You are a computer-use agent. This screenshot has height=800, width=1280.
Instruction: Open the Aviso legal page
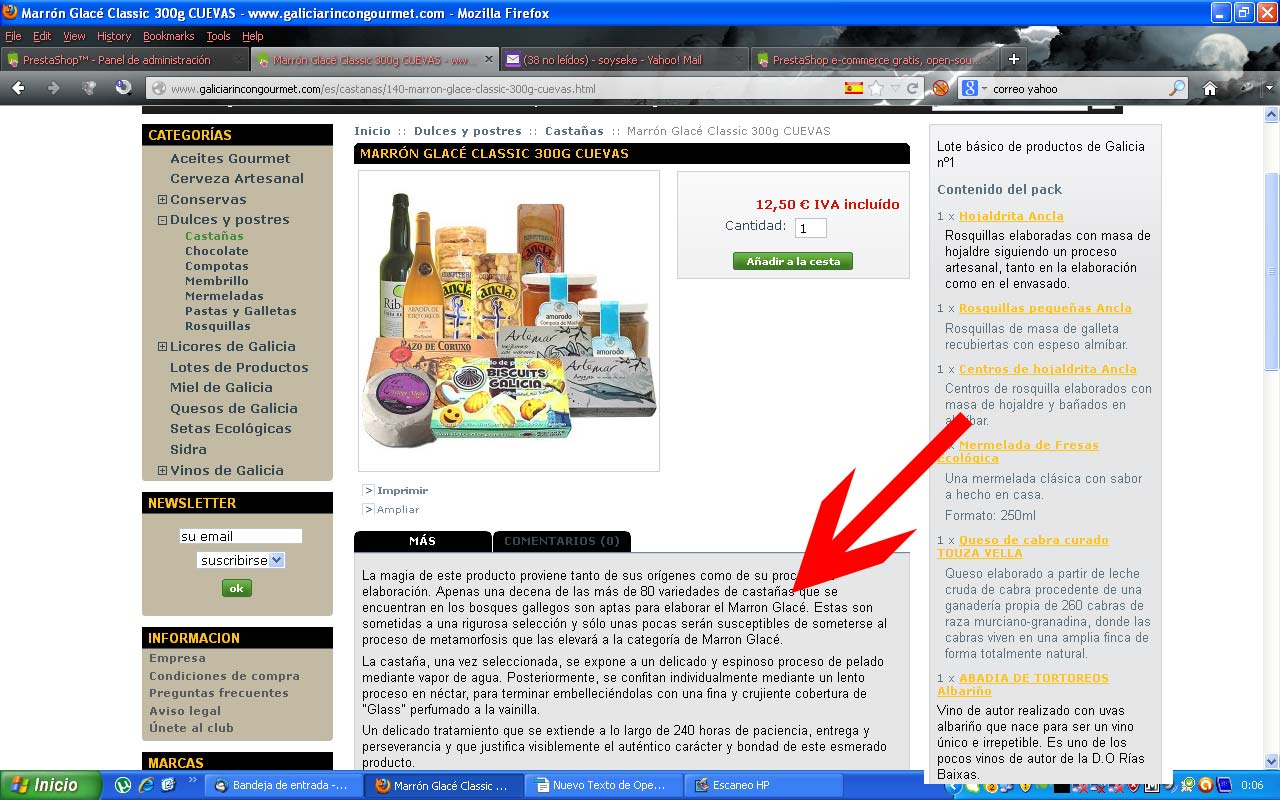(185, 711)
